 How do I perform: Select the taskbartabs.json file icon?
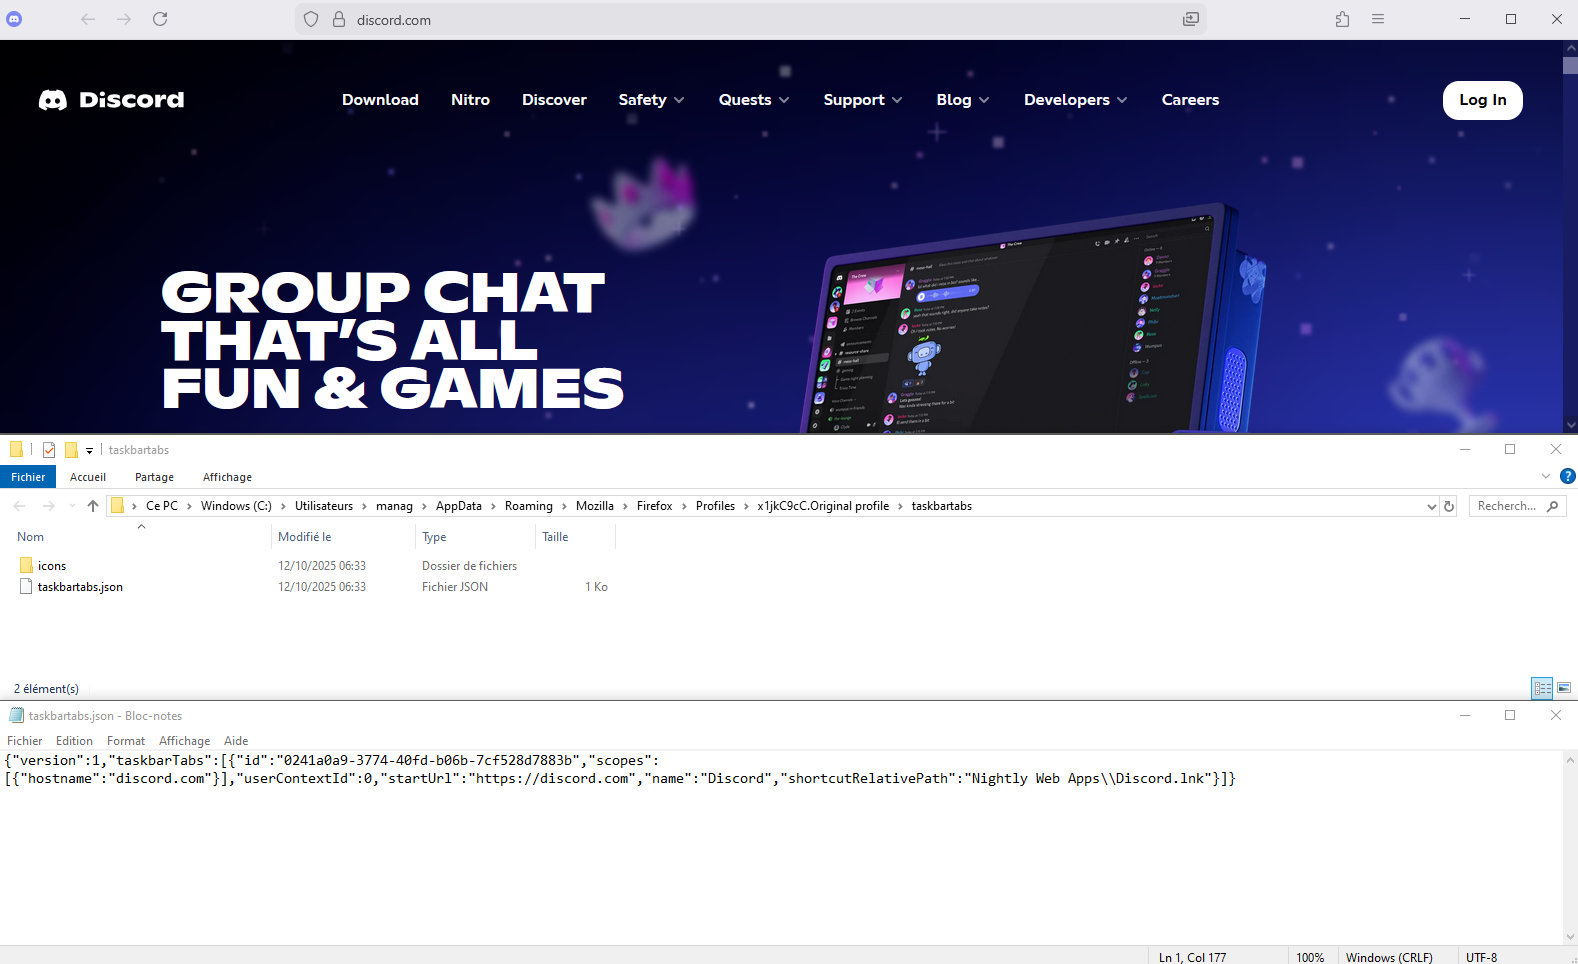[26, 587]
